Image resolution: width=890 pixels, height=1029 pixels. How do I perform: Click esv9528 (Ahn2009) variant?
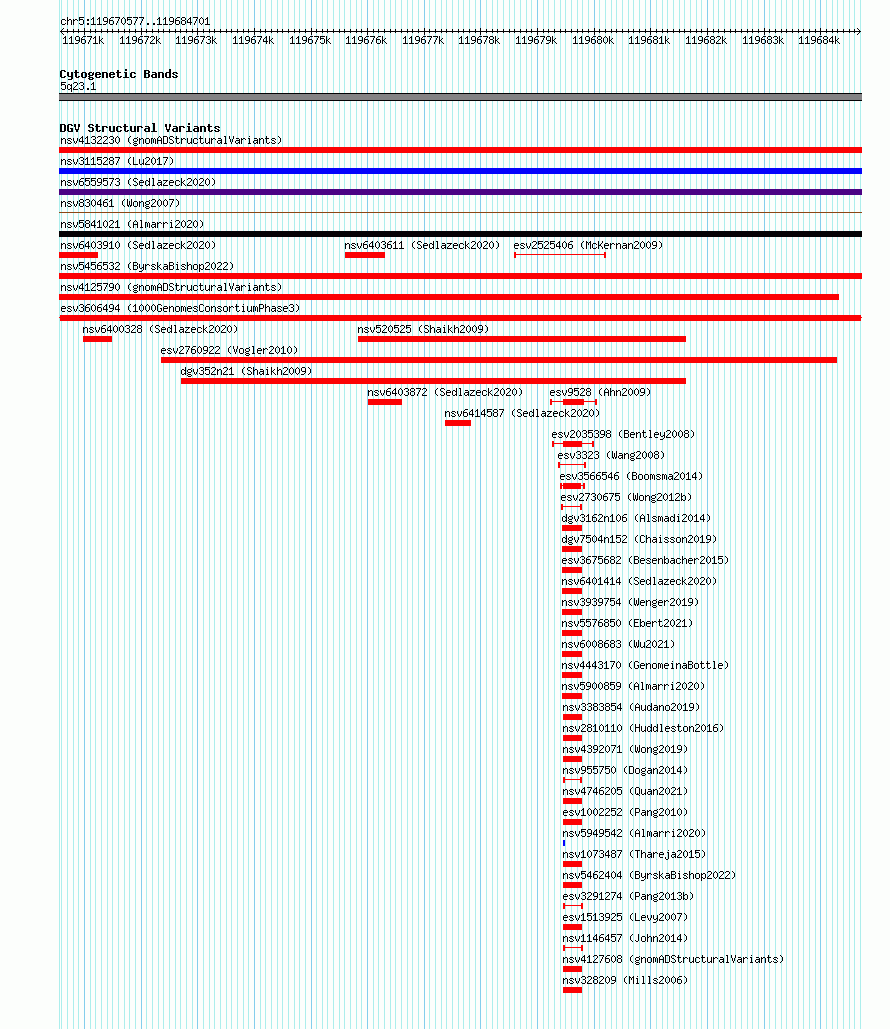pos(600,392)
